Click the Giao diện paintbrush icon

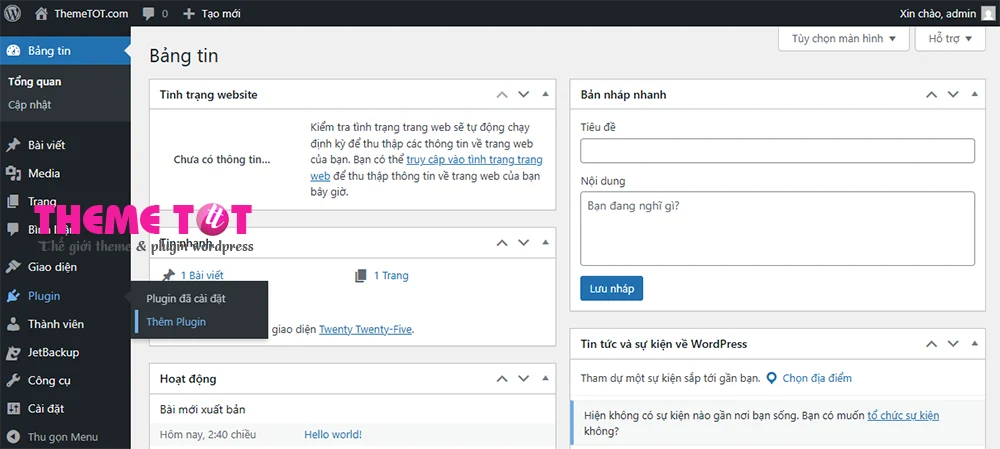(13, 267)
